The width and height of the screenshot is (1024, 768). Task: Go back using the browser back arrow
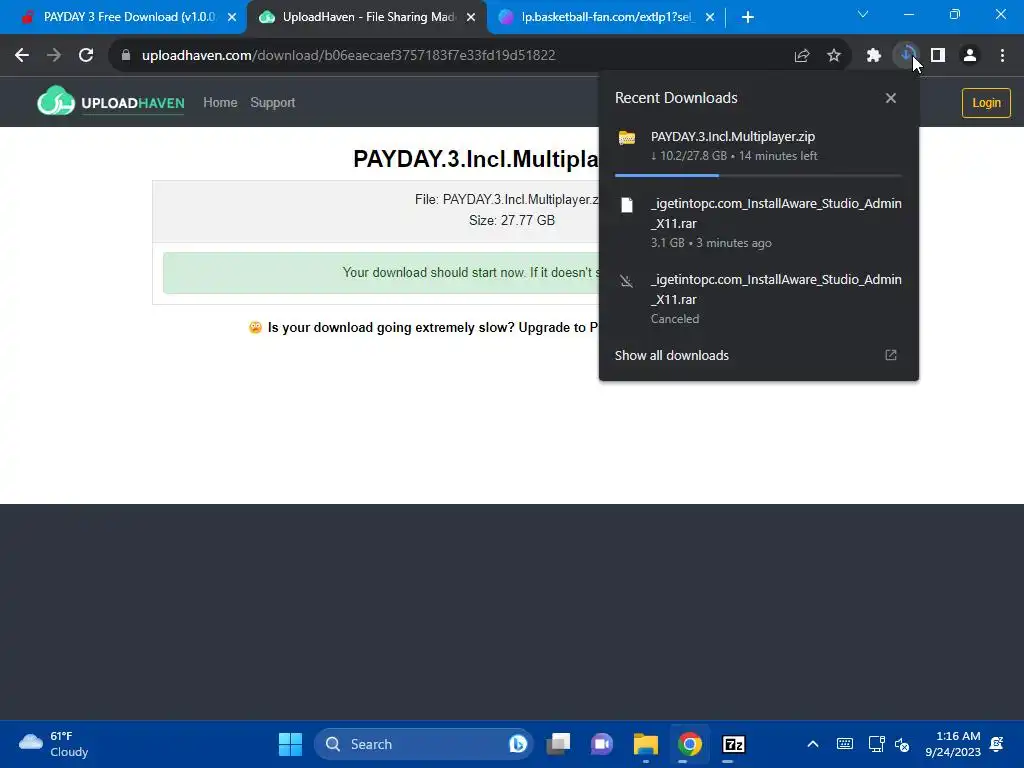pyautogui.click(x=22, y=56)
